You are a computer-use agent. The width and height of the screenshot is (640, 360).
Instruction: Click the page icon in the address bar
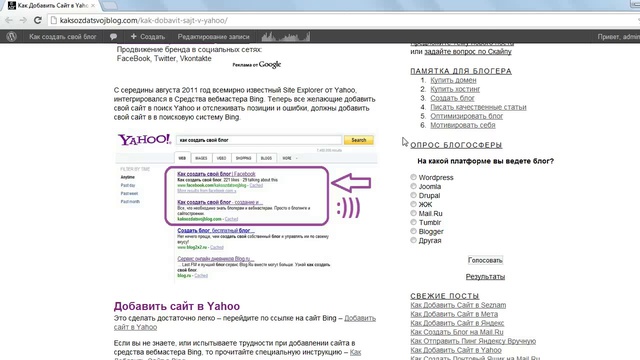pos(53,20)
